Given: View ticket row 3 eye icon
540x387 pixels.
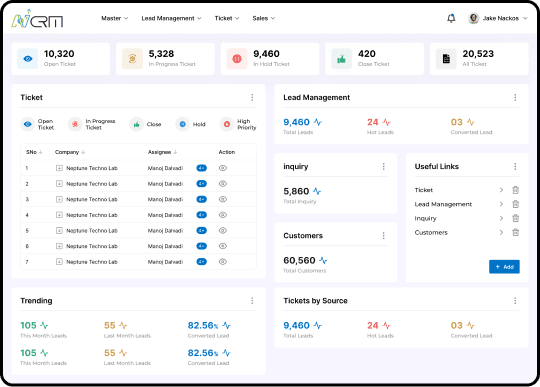Looking at the screenshot, I should [x=223, y=199].
